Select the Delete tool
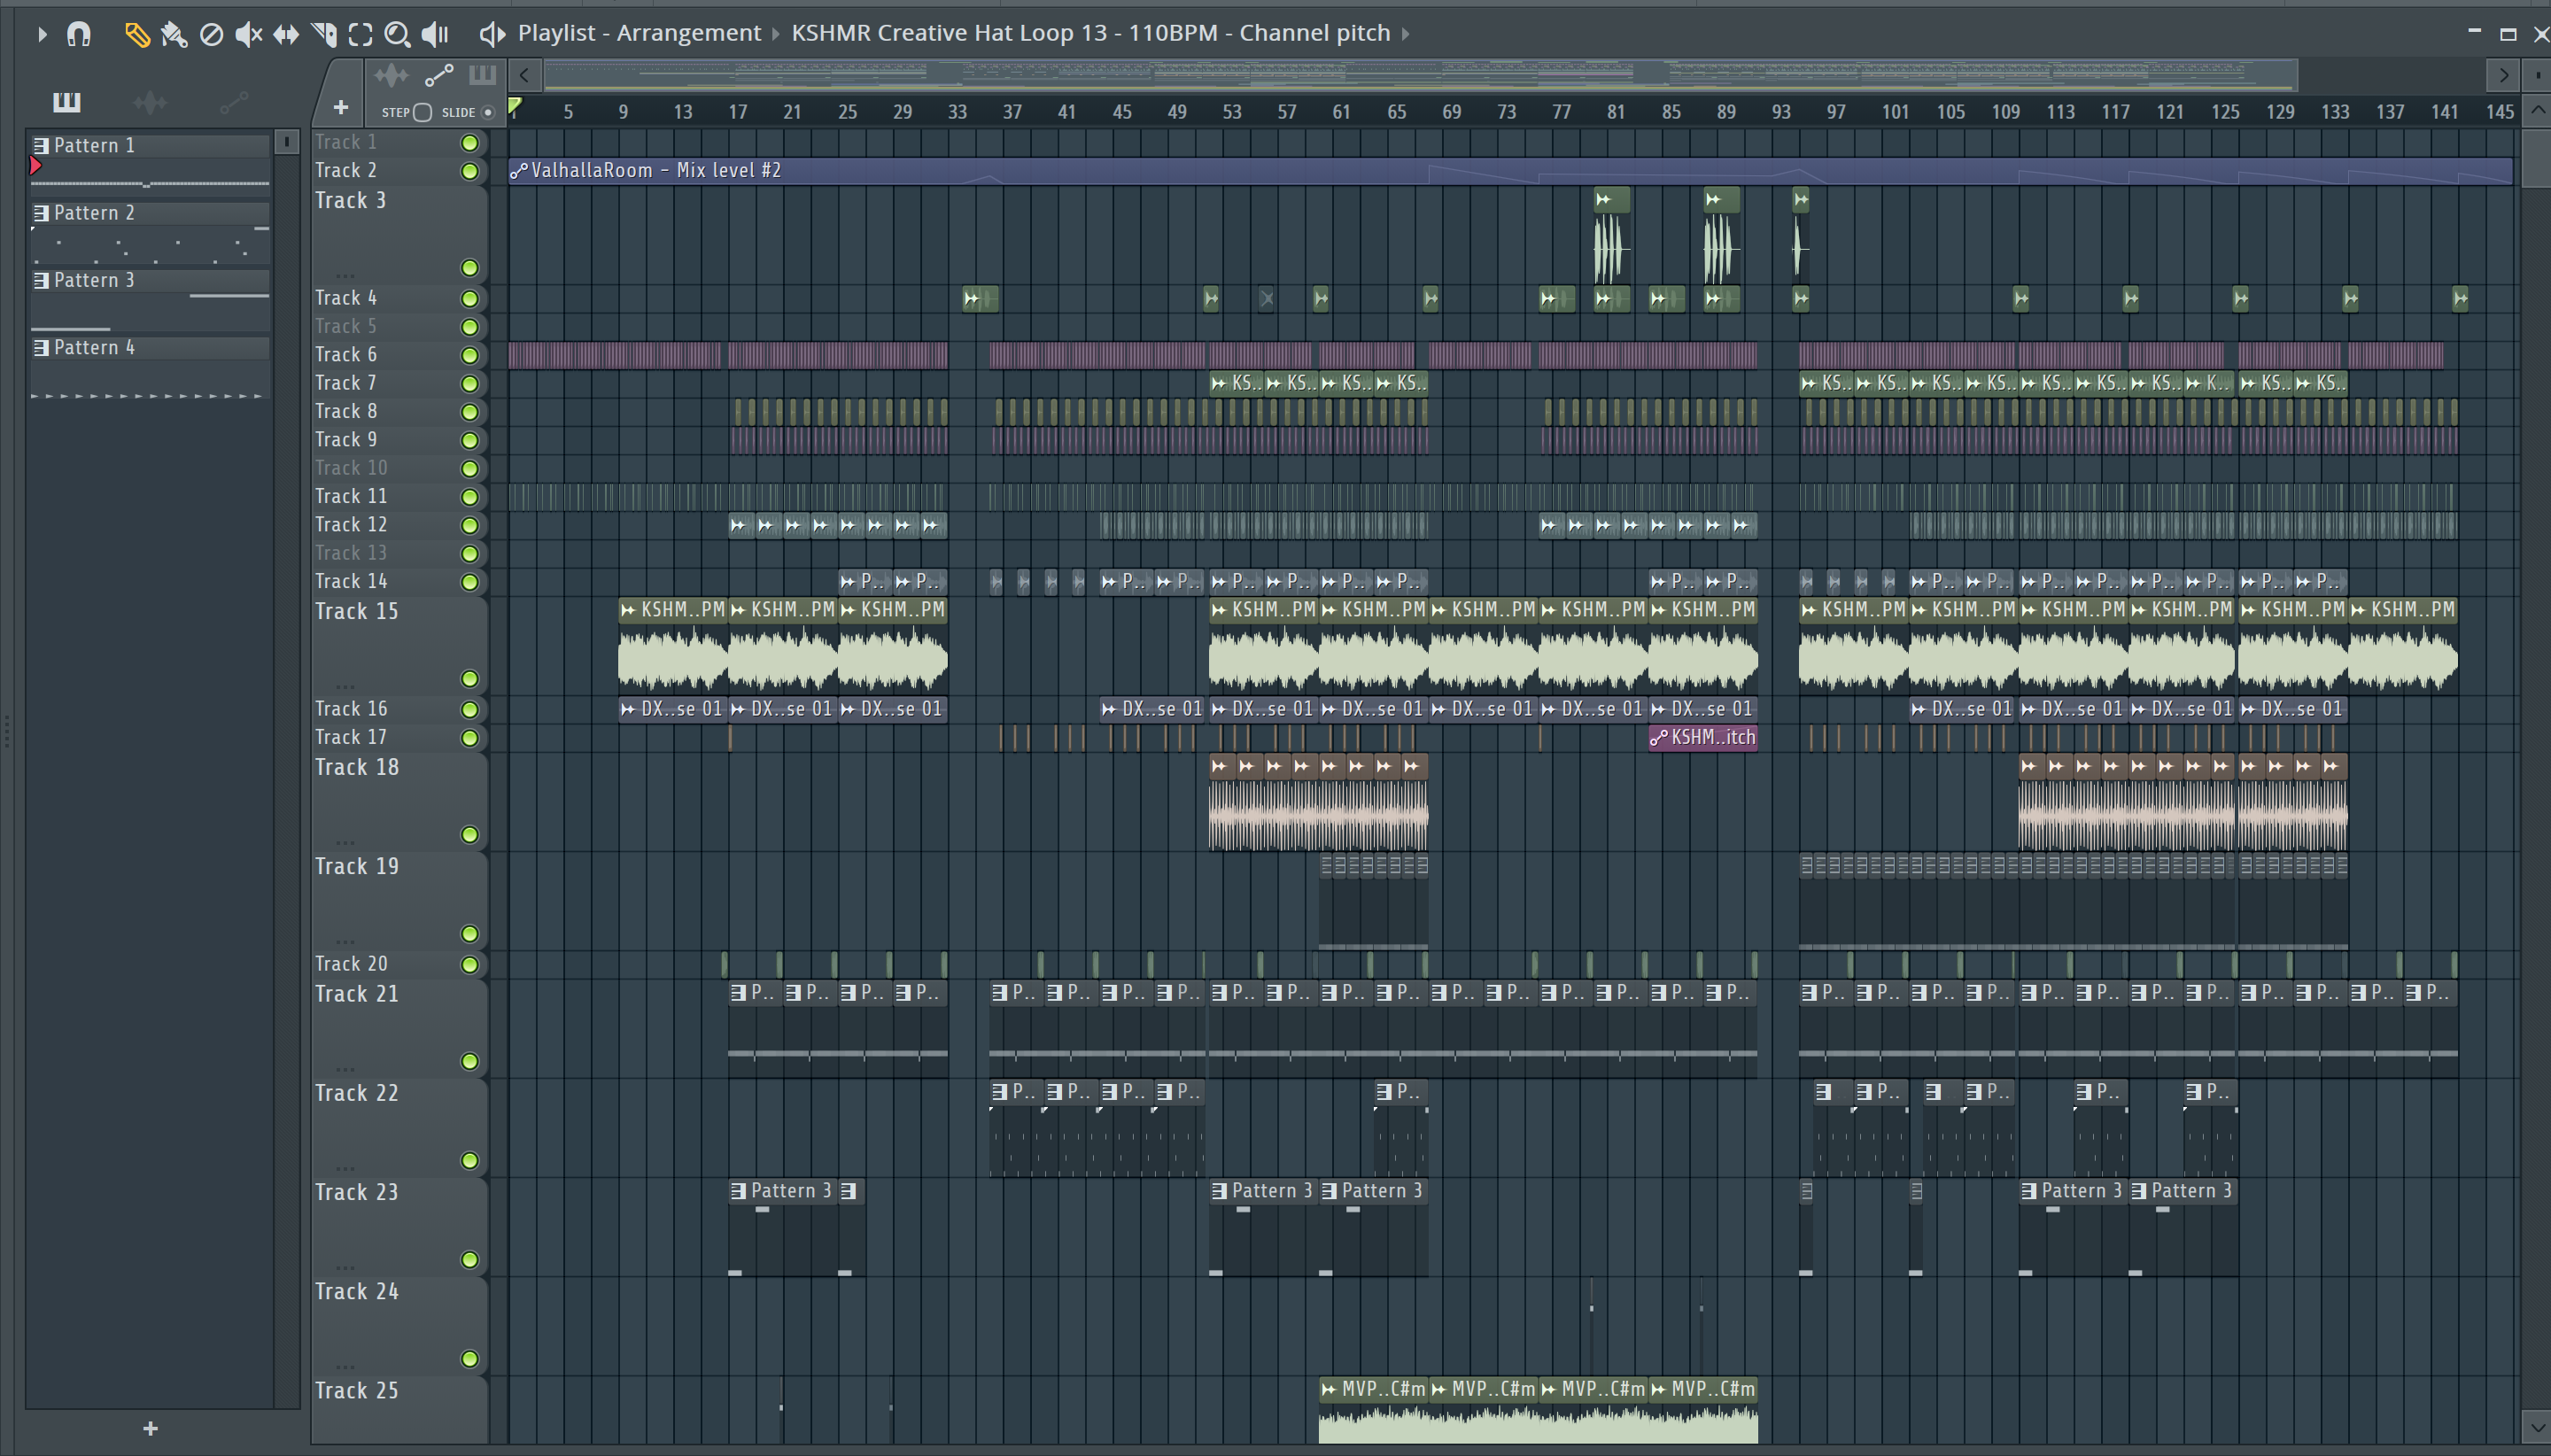The height and width of the screenshot is (1456, 2551). click(x=211, y=35)
